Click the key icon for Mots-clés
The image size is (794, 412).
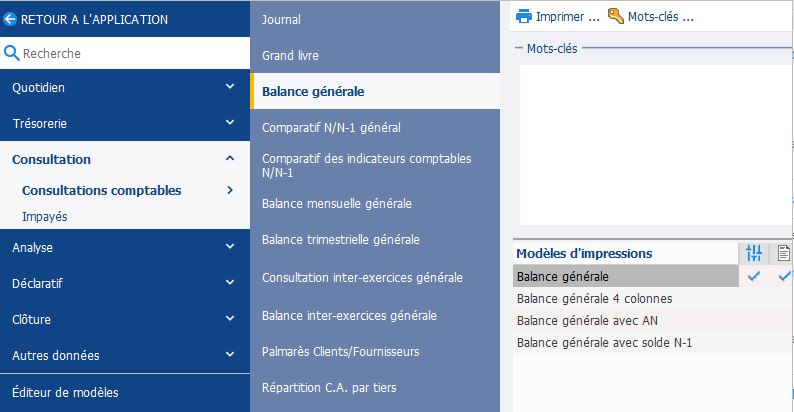click(x=616, y=16)
